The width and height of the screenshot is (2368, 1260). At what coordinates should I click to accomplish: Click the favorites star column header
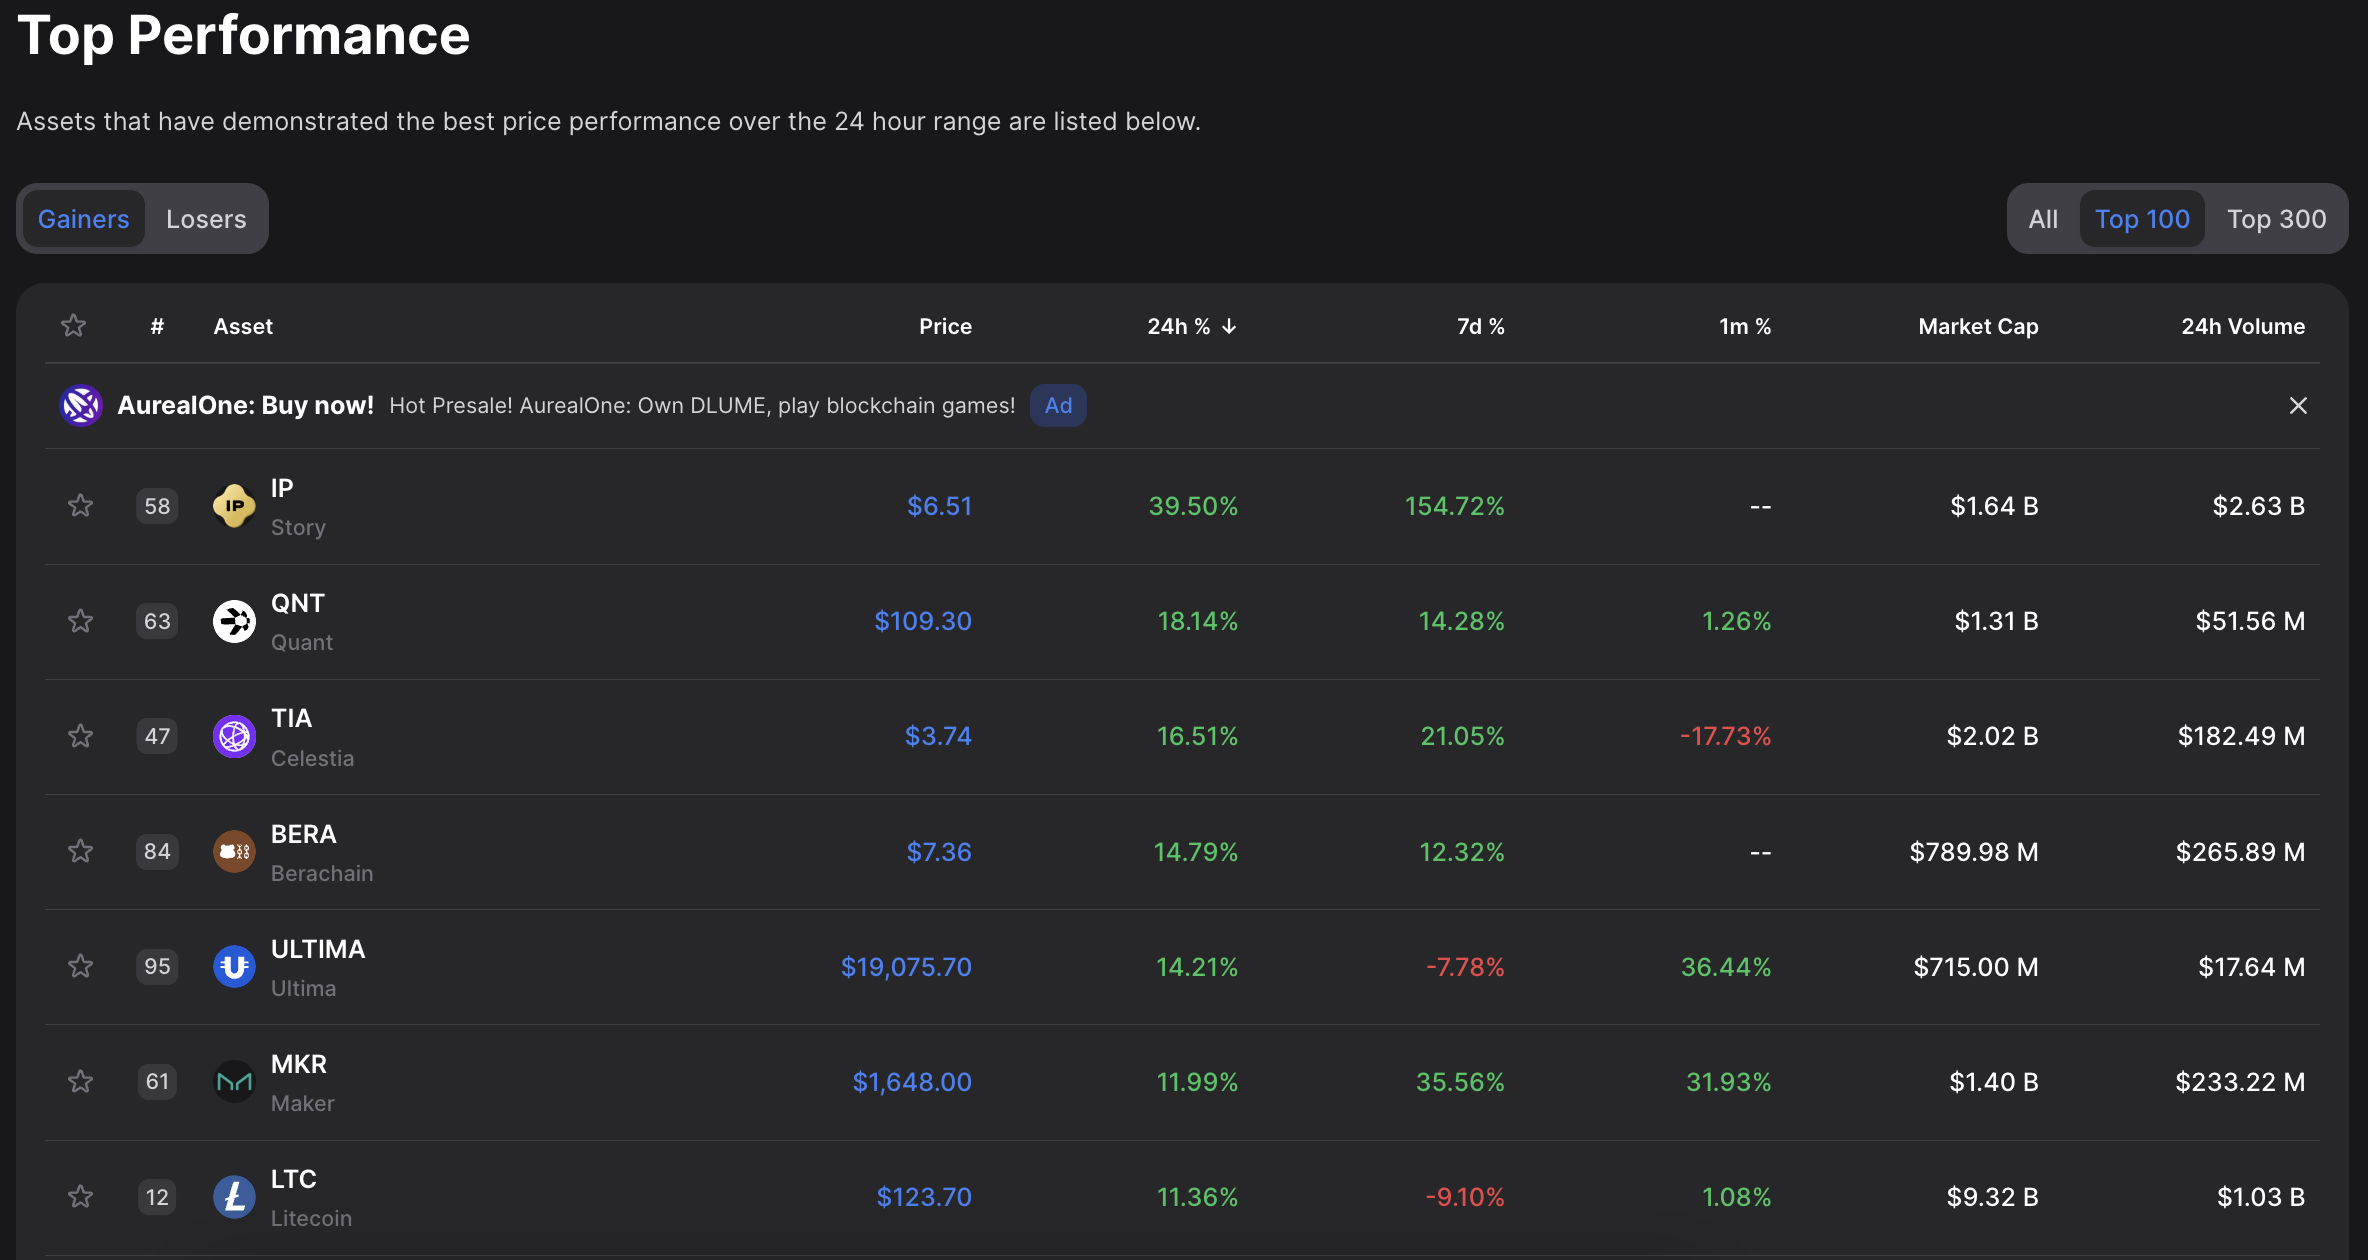tap(73, 326)
